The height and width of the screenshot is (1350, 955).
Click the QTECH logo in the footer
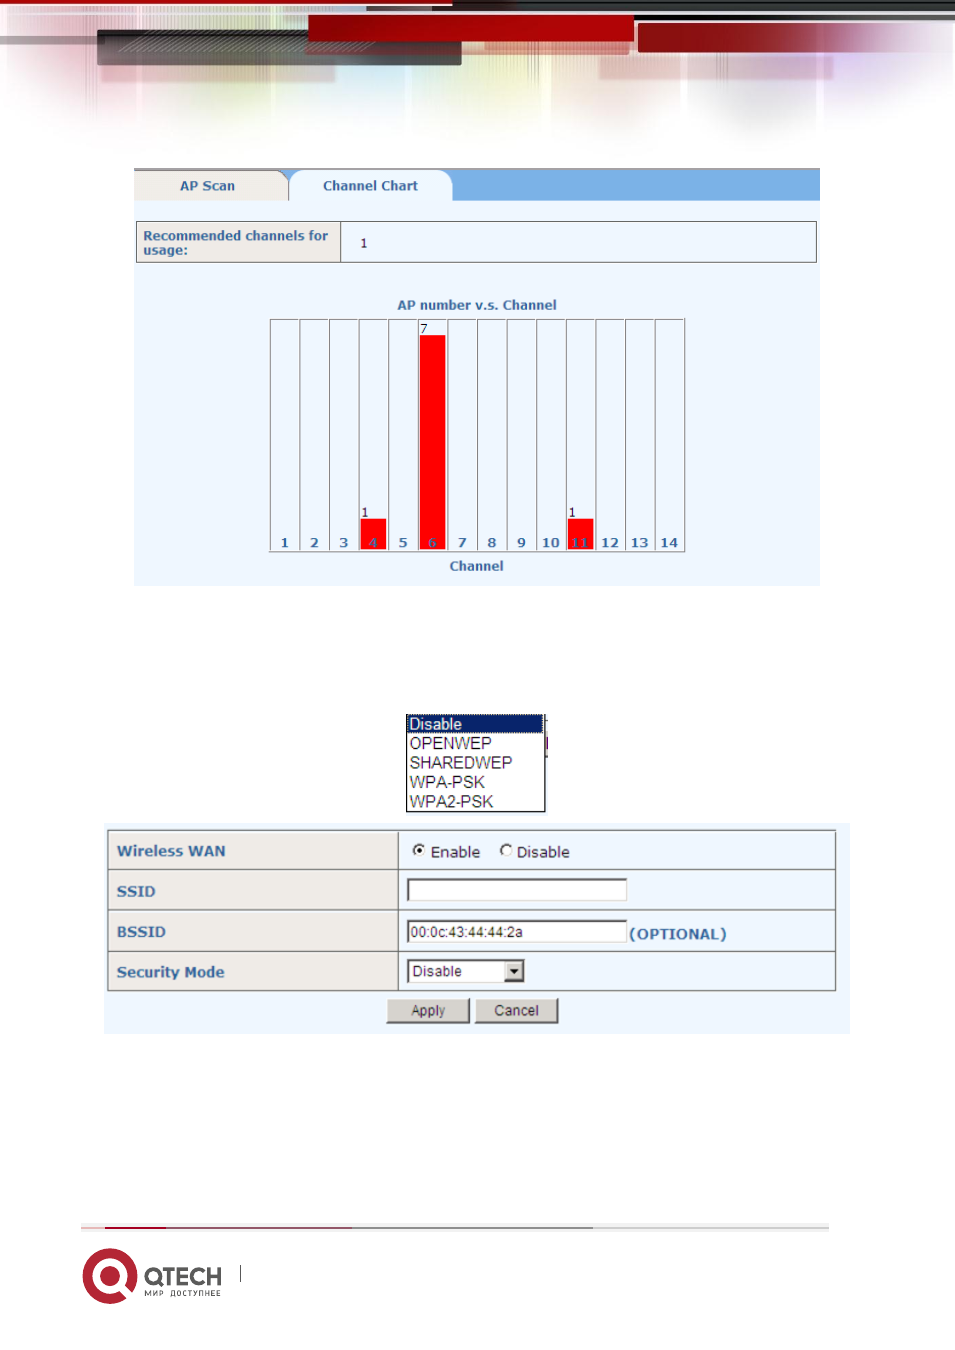pos(152,1276)
